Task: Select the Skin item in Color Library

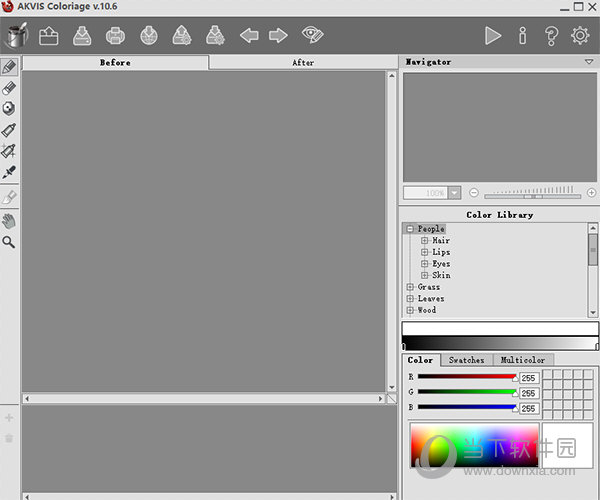Action: click(441, 275)
